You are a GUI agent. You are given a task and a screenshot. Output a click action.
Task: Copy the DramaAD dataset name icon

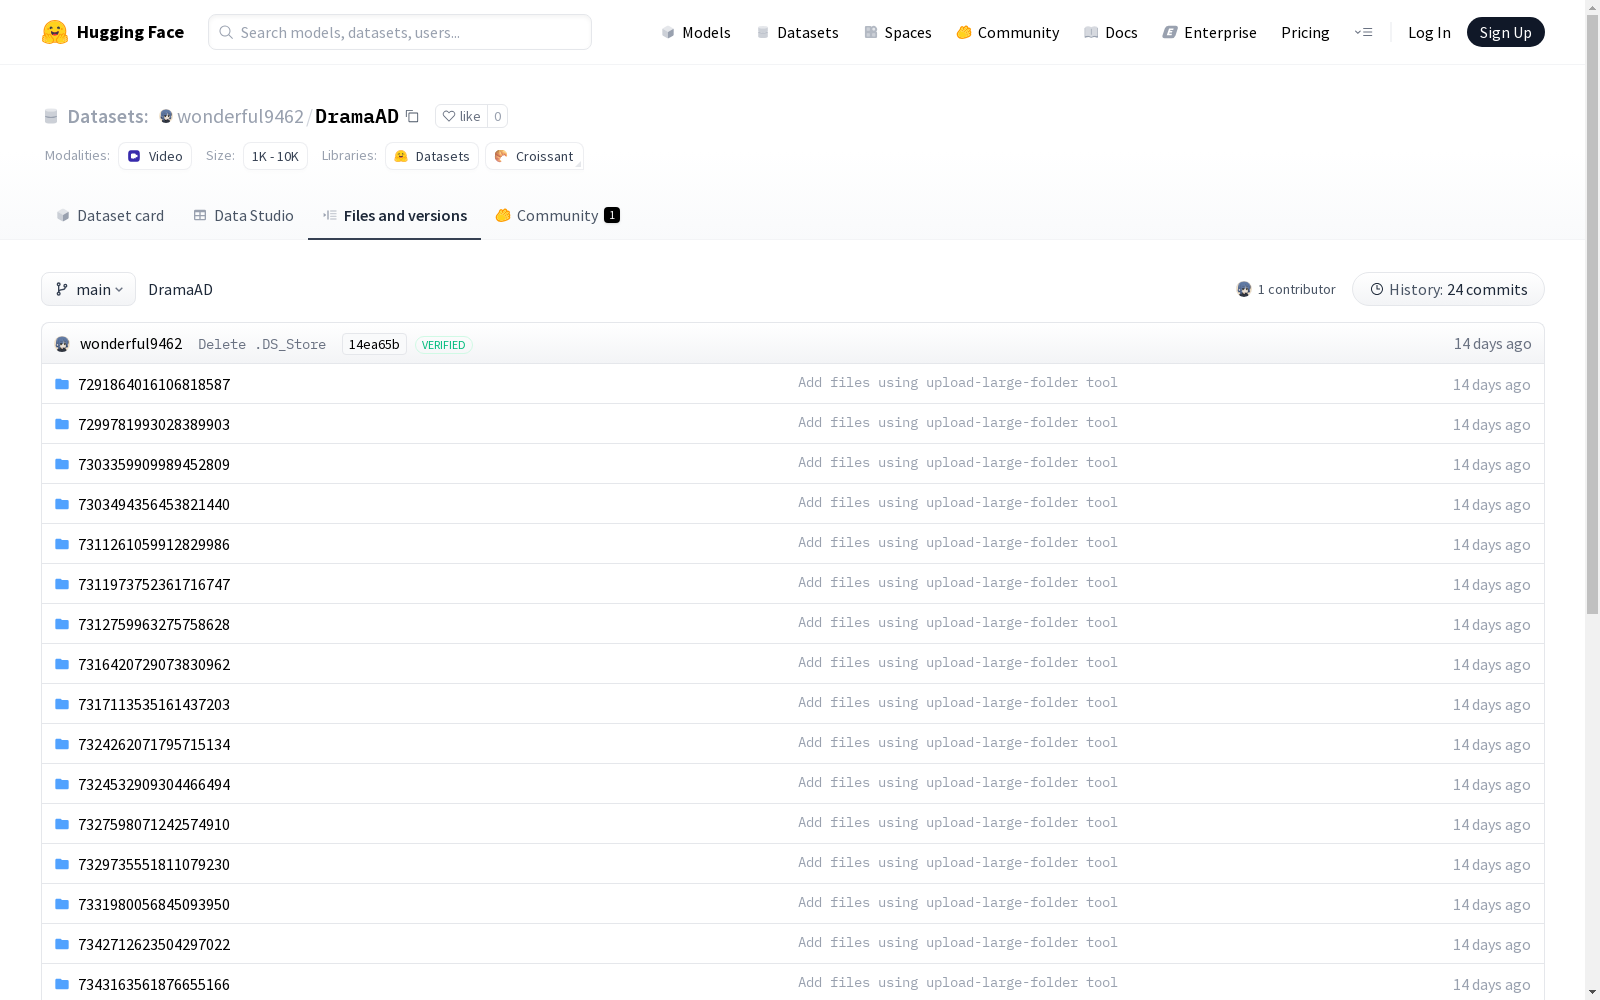[x=412, y=116]
